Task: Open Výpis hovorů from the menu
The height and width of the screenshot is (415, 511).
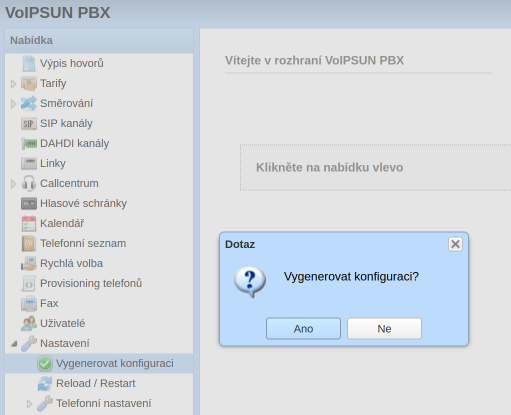Action: 99,63
